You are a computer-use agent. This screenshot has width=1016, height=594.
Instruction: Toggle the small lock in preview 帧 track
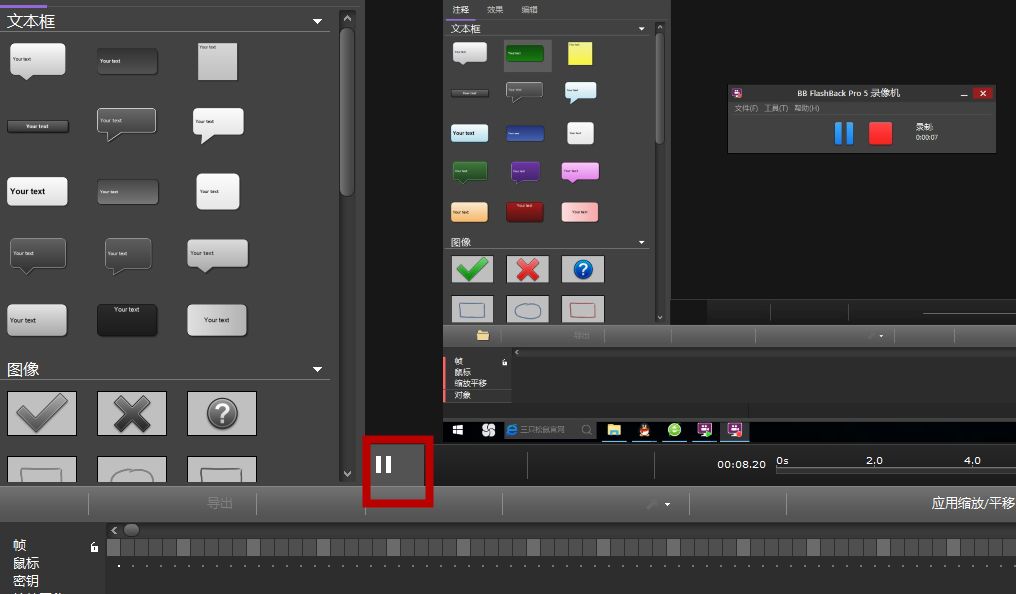(x=504, y=362)
